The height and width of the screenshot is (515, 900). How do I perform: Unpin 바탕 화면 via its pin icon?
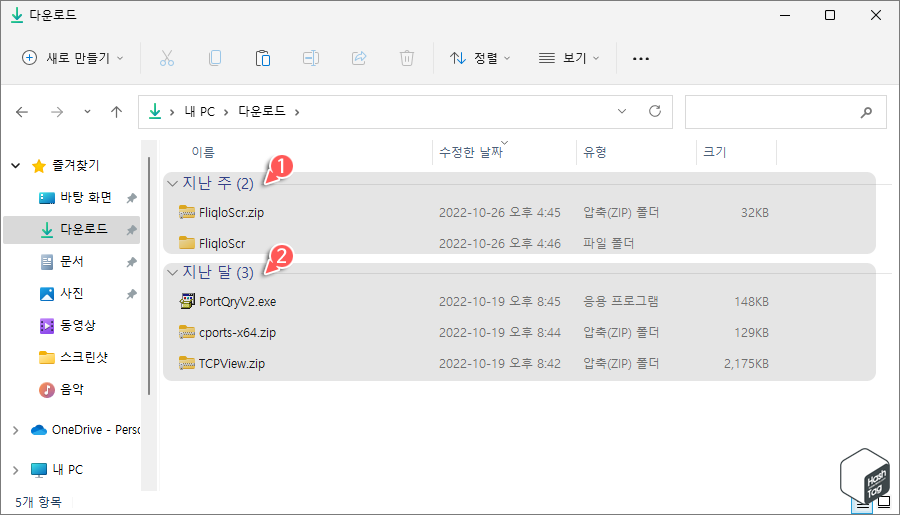(x=131, y=198)
